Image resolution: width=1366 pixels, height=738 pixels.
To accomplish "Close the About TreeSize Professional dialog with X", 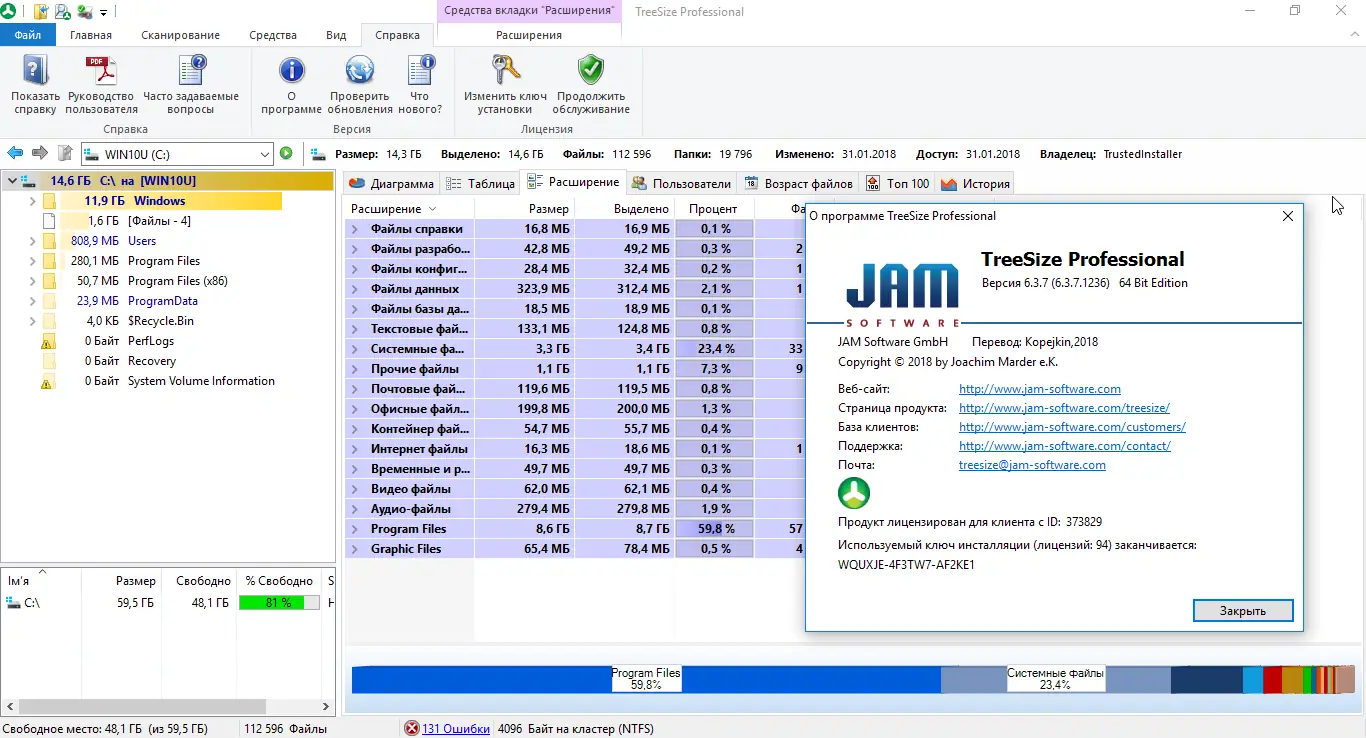I will (x=1288, y=216).
